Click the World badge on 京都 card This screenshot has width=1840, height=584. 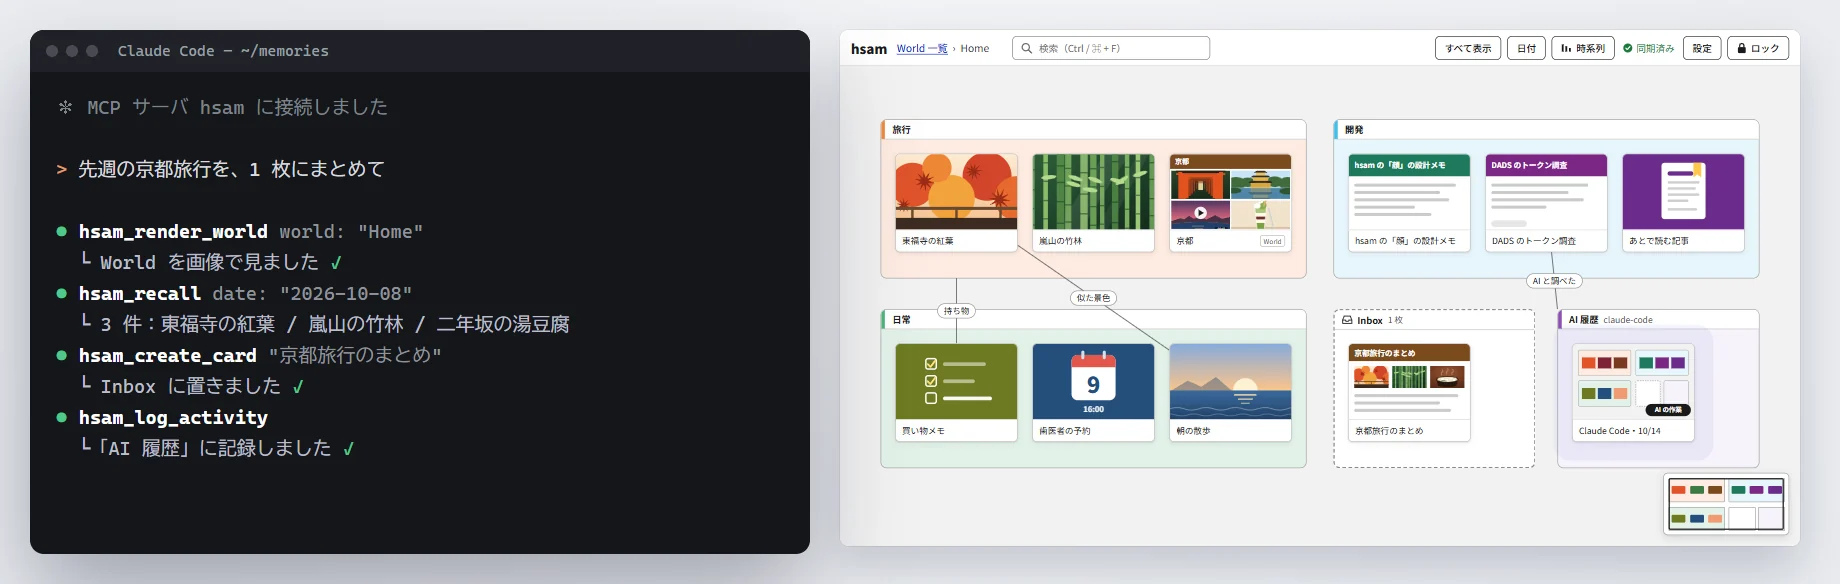point(1272,241)
